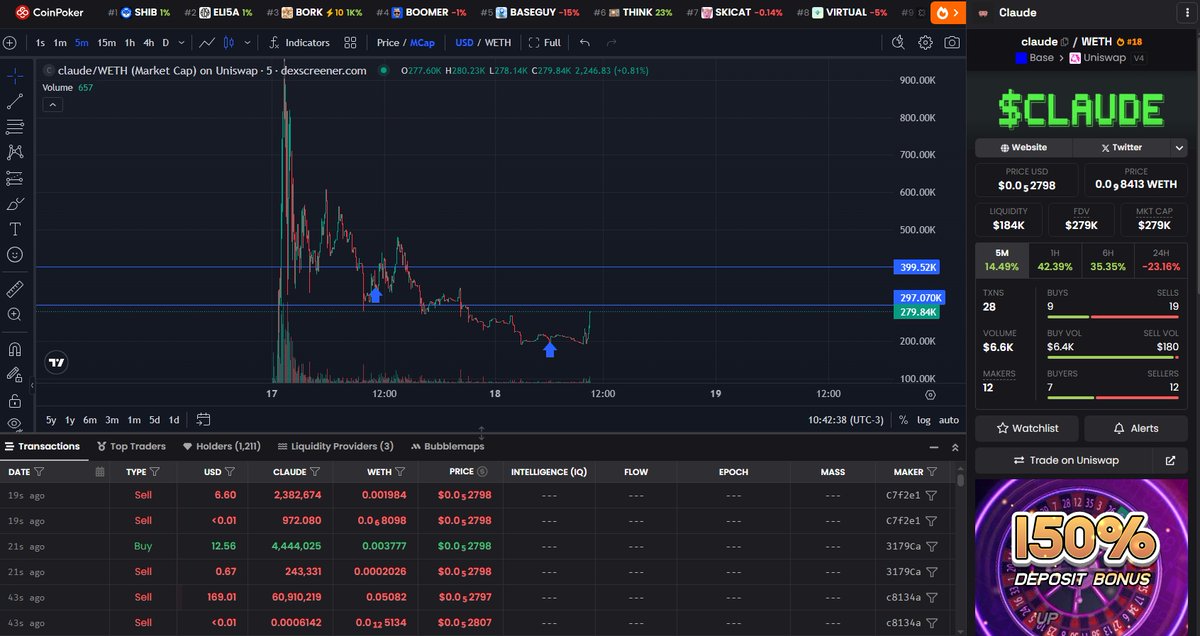Screen dimensions: 1200x636
Task: Expand the social links dropdown chevron
Action: tap(1180, 147)
